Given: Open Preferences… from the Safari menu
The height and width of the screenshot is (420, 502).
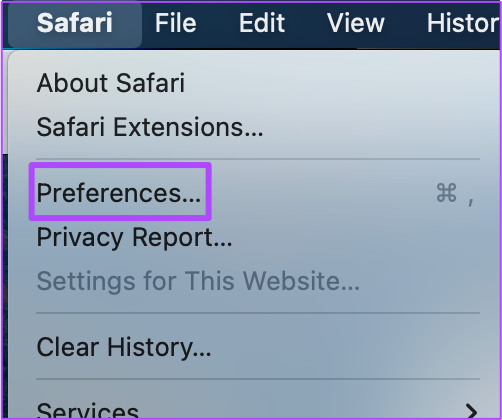Looking at the screenshot, I should coord(119,193).
